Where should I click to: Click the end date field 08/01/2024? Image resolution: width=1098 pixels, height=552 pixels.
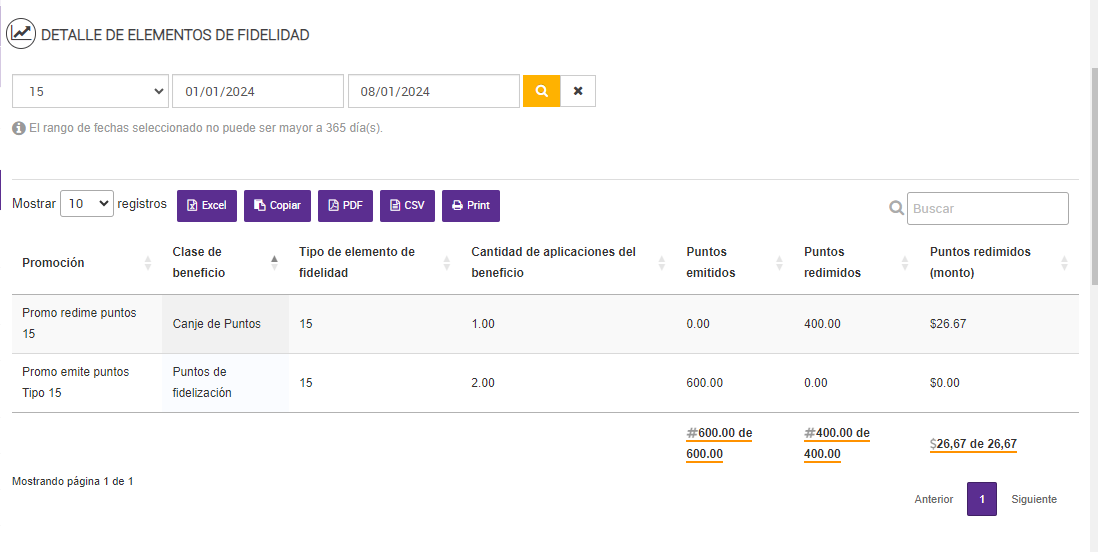point(433,91)
